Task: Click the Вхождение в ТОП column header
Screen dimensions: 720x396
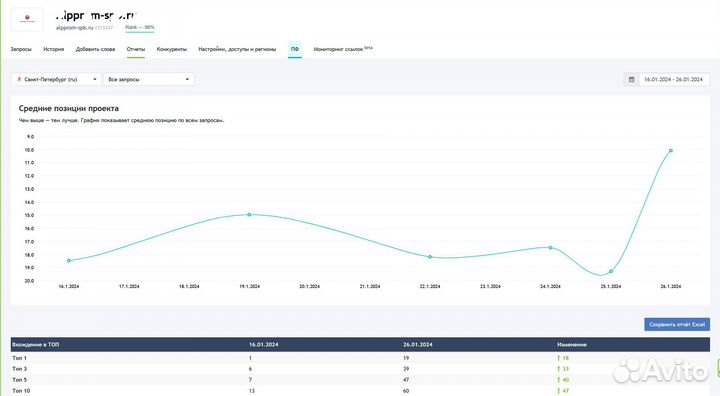Action: (36, 345)
